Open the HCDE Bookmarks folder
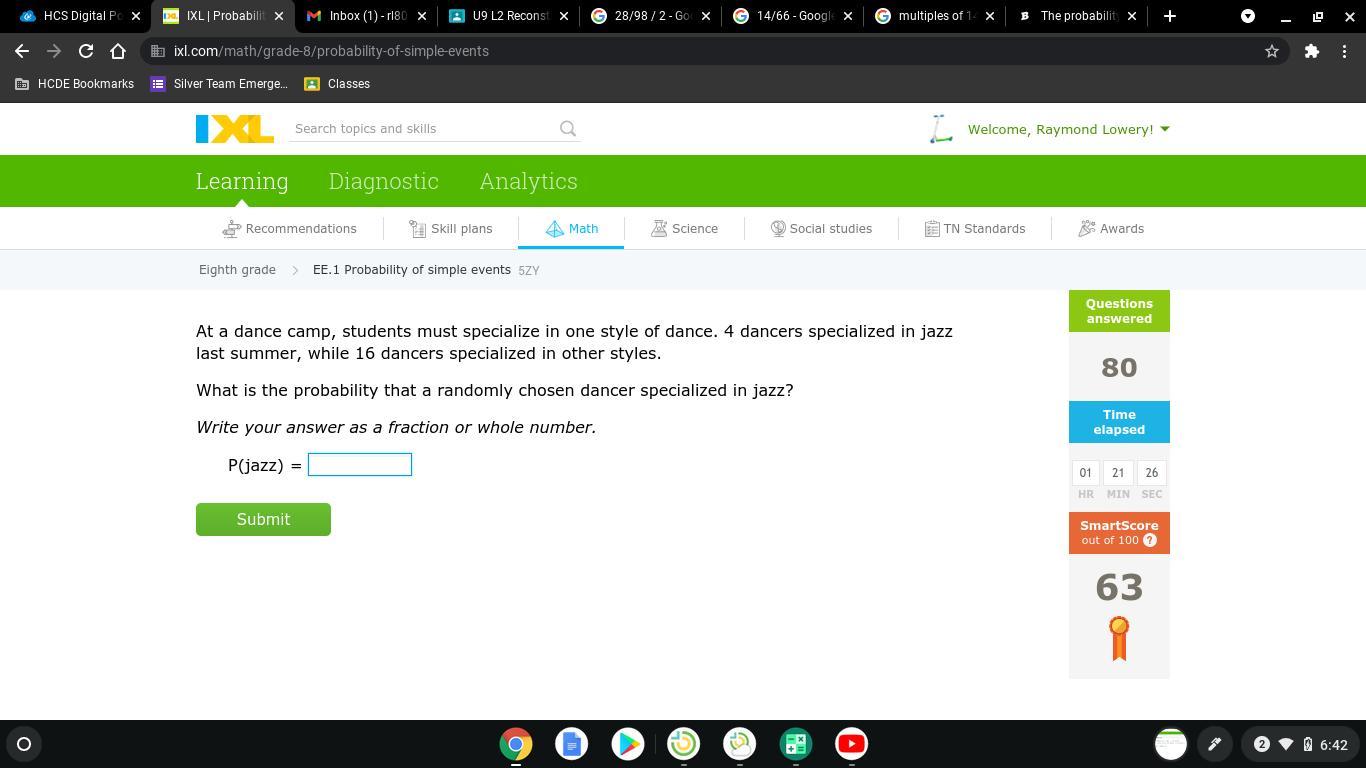Viewport: 1366px width, 768px height. (x=75, y=84)
